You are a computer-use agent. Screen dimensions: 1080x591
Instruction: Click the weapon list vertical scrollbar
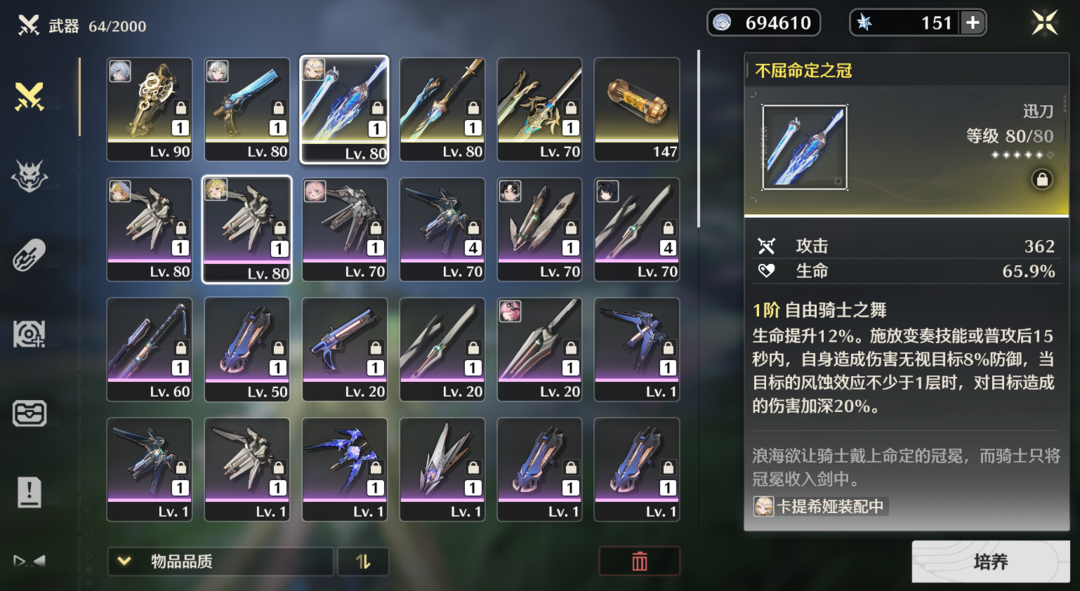pos(698,138)
